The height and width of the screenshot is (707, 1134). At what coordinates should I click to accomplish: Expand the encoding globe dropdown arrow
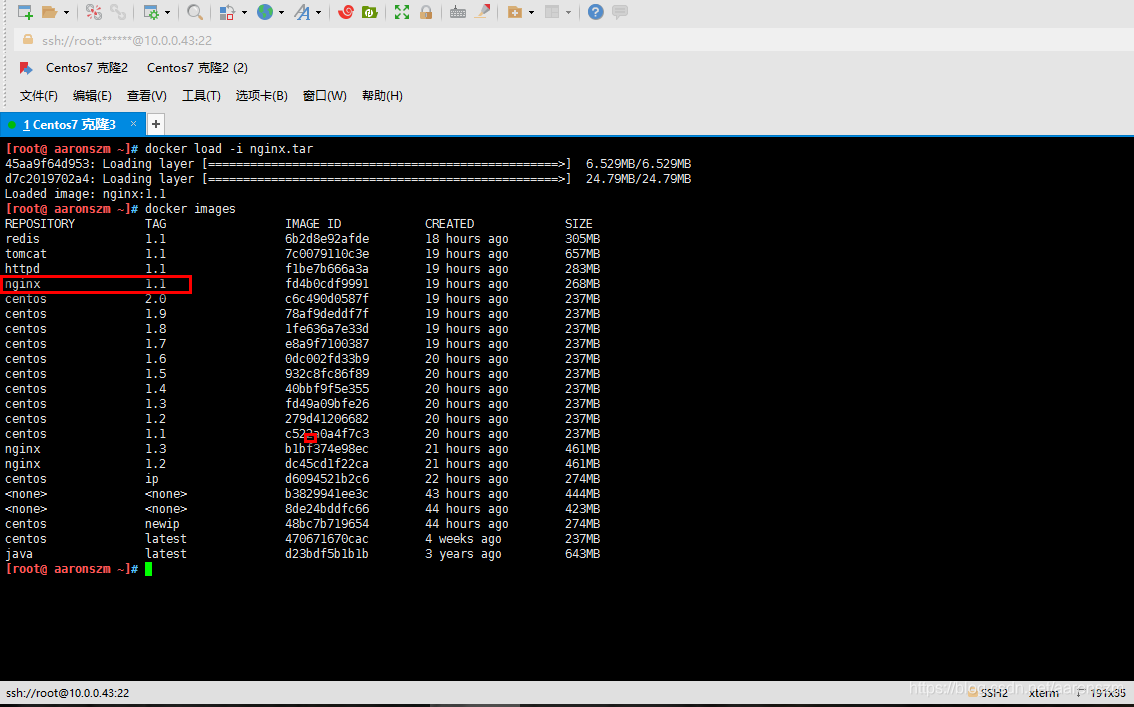click(281, 12)
